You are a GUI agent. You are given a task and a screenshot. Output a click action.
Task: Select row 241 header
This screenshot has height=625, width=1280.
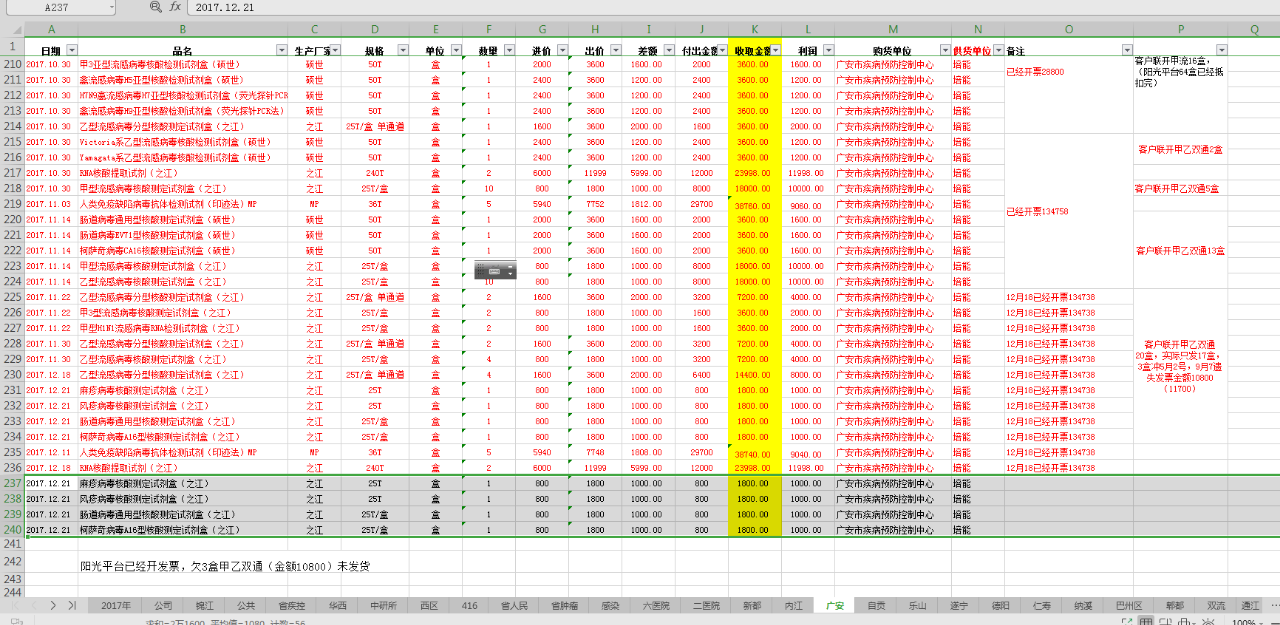coord(12,544)
